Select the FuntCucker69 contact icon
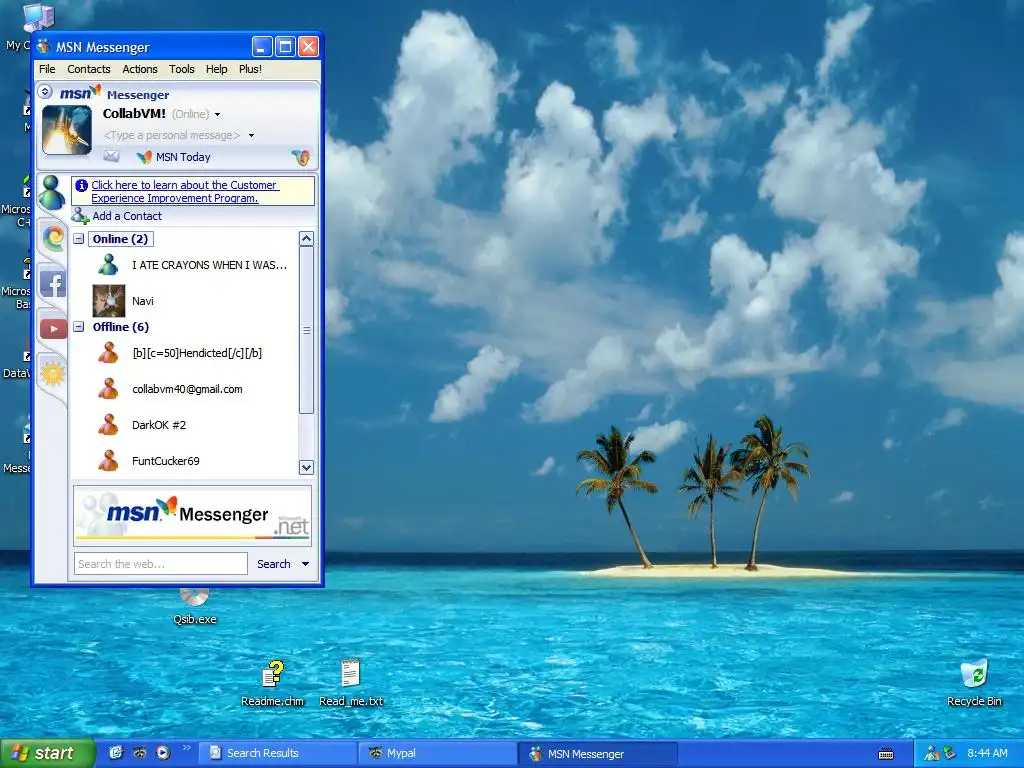This screenshot has width=1024, height=768. pos(108,460)
